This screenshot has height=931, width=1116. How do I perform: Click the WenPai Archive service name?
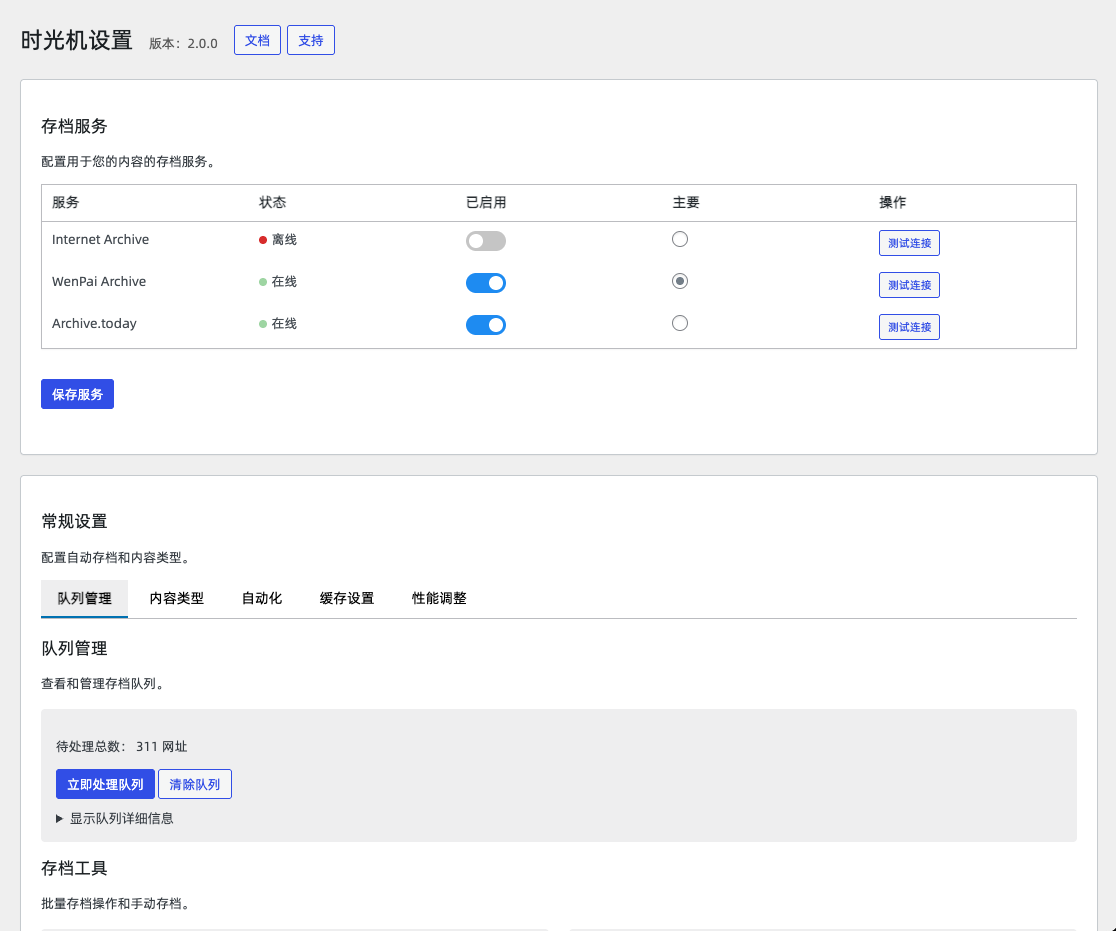tap(99, 281)
